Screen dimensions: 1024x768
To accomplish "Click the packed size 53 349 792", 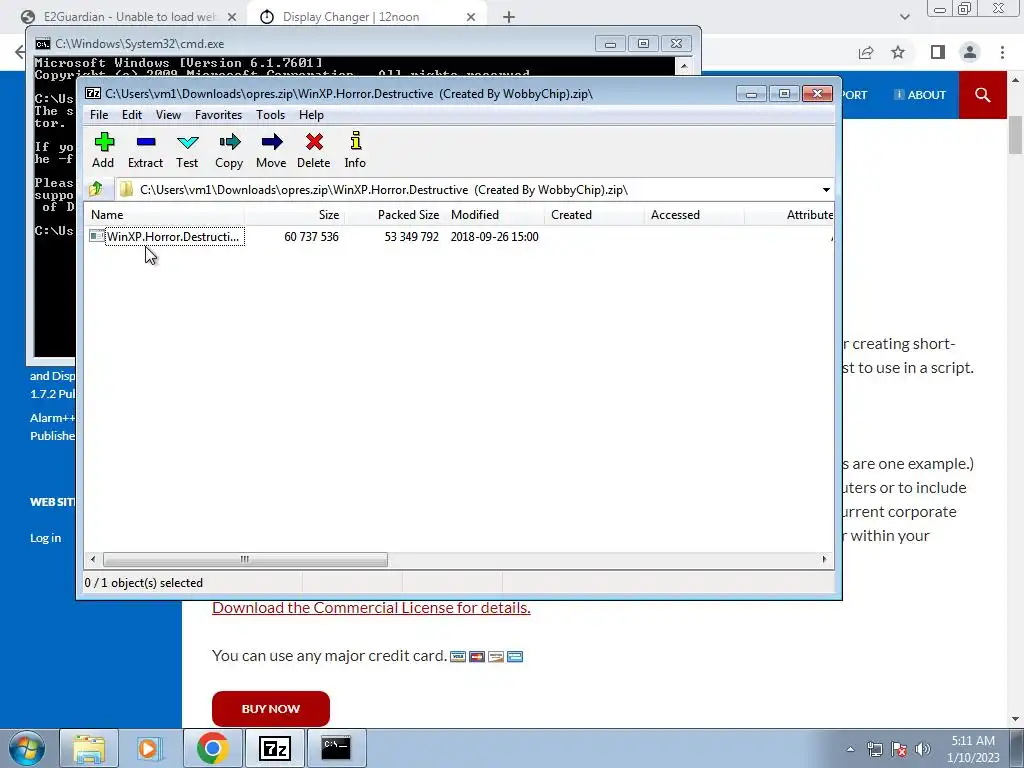I will tap(411, 236).
